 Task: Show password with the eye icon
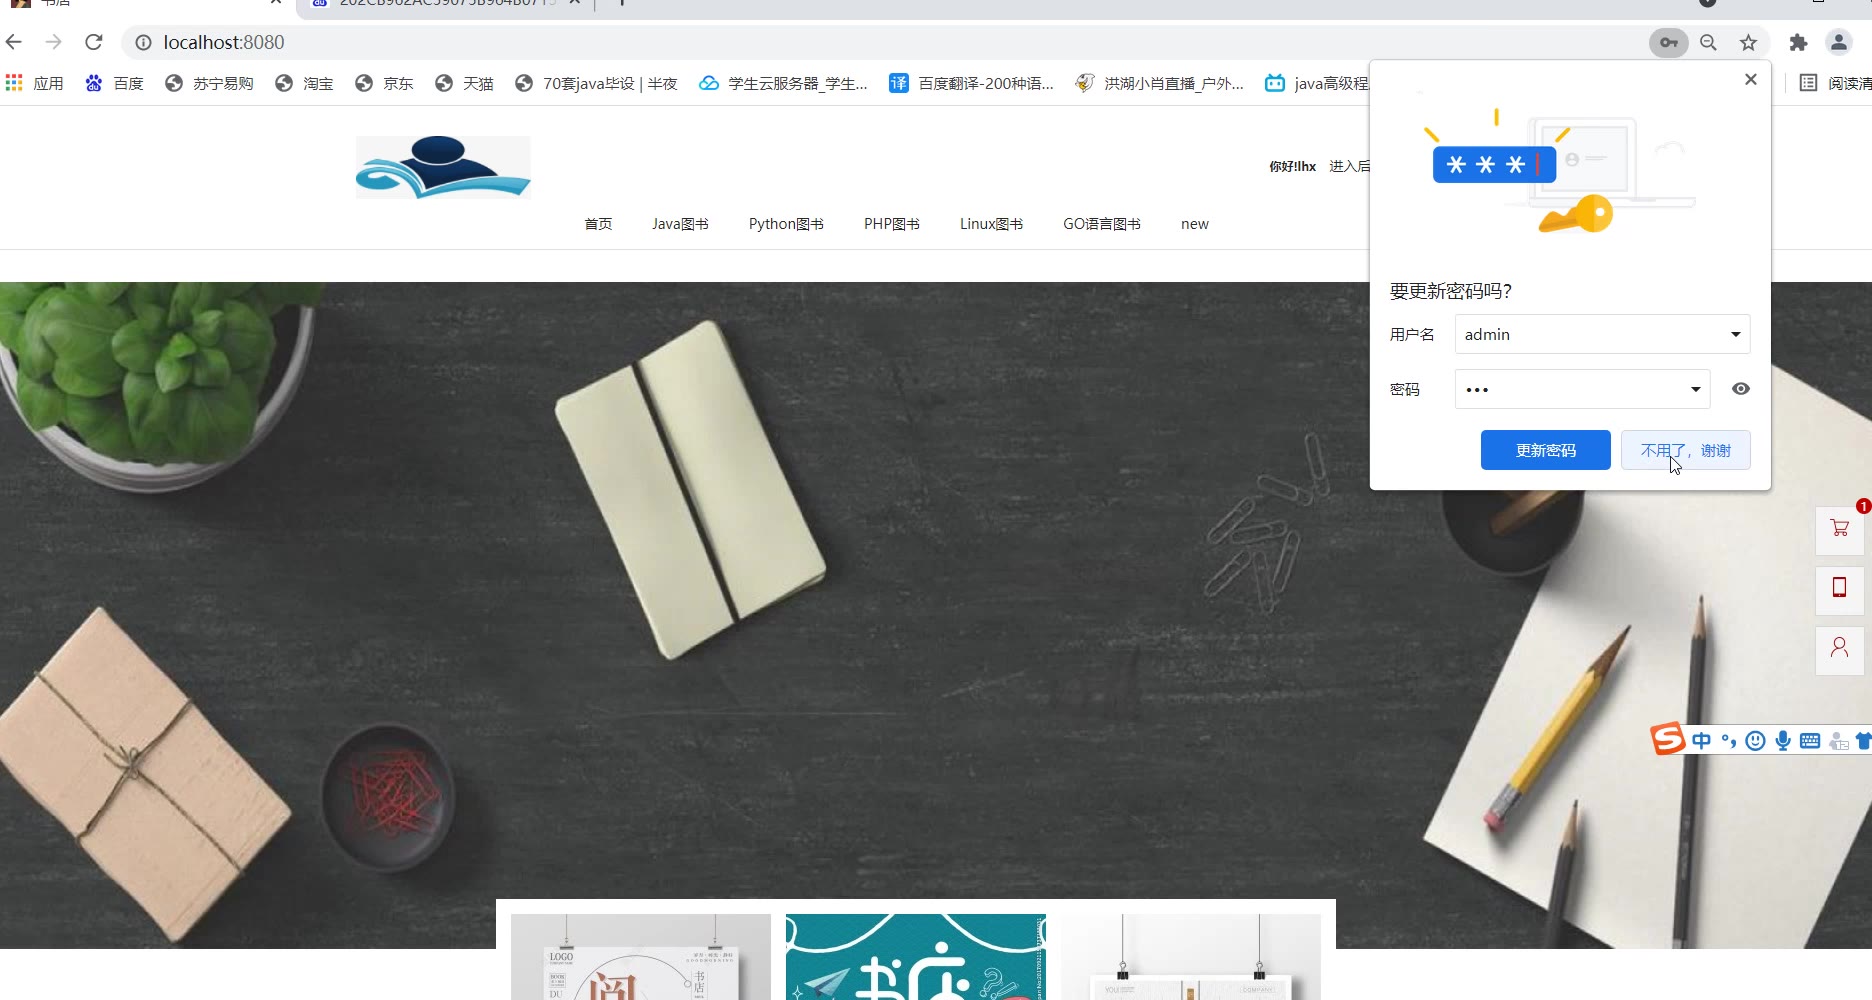pos(1741,389)
